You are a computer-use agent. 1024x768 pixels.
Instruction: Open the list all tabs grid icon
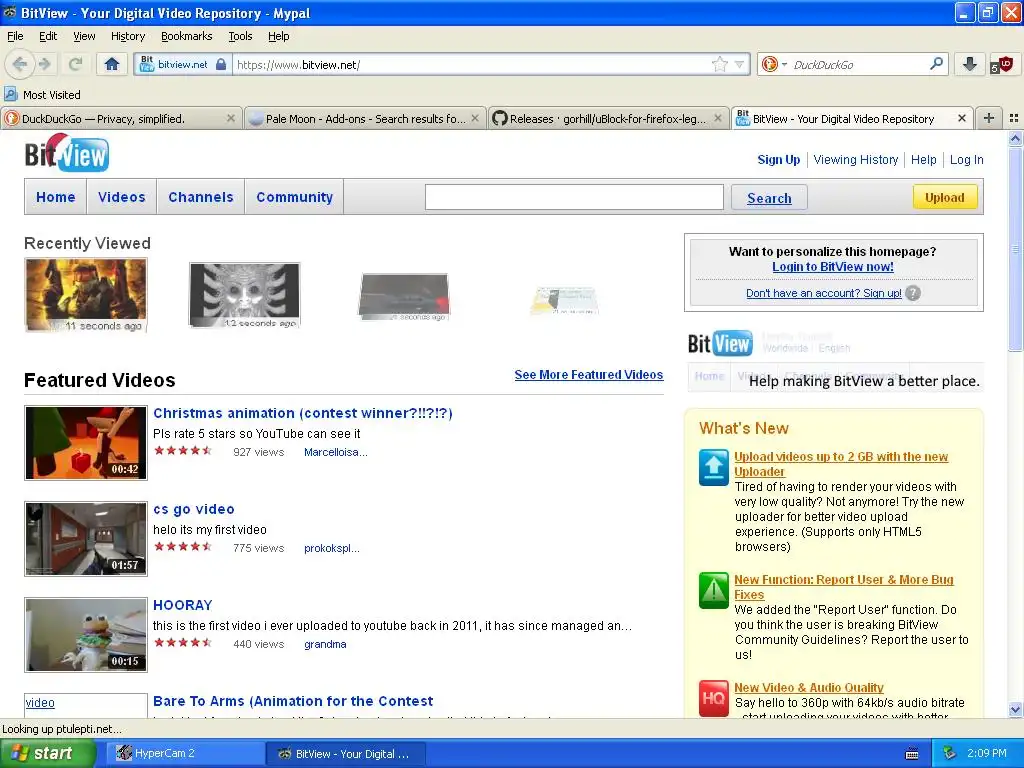[x=1014, y=118]
